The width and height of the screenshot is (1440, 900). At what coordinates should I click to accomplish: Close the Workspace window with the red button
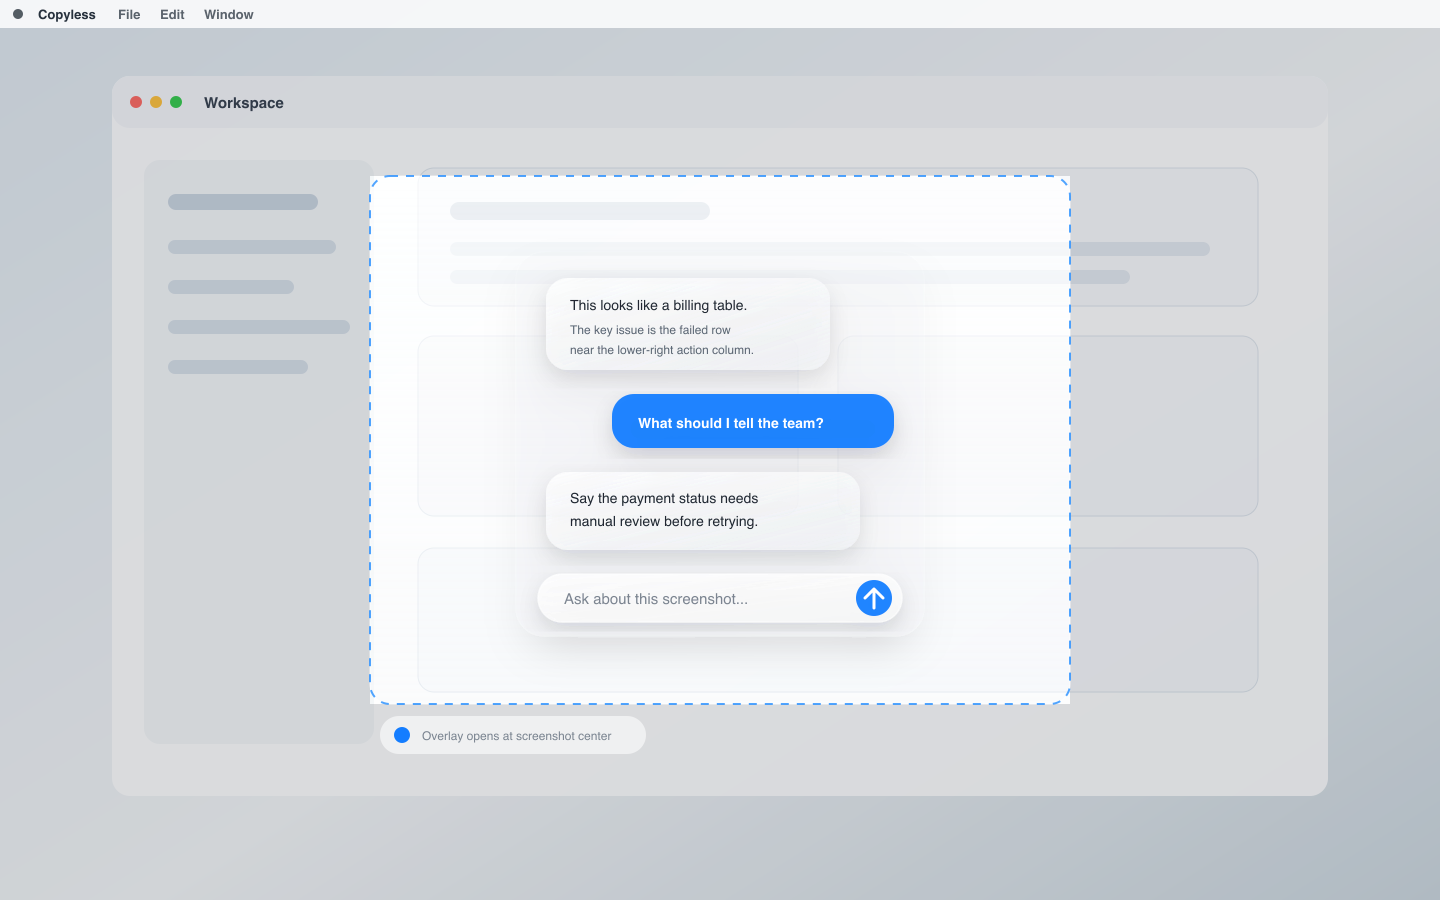coord(136,102)
